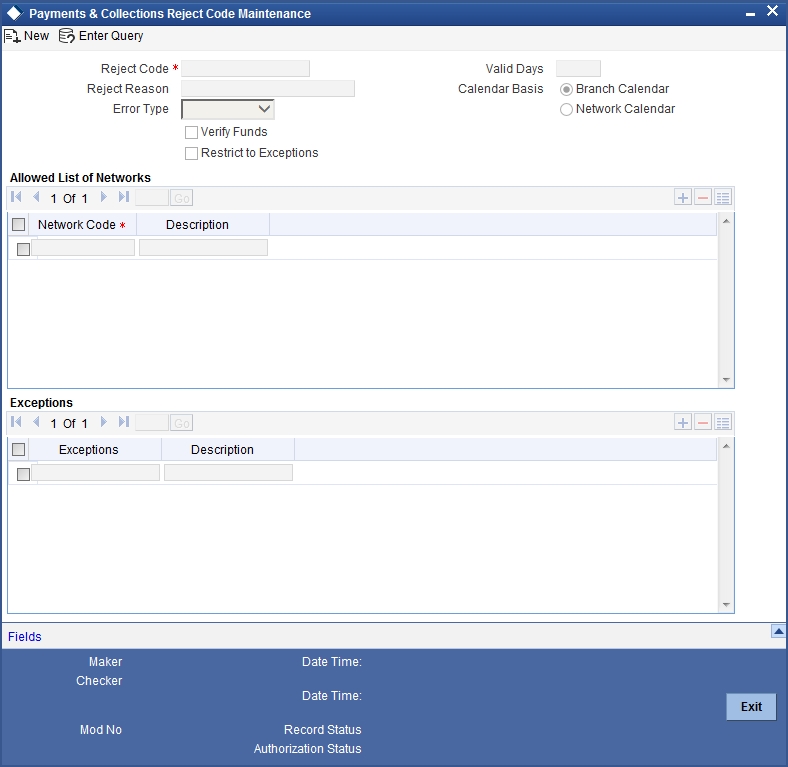Minimize the Reject Code Maintenance window
788x767 pixels.
750,14
